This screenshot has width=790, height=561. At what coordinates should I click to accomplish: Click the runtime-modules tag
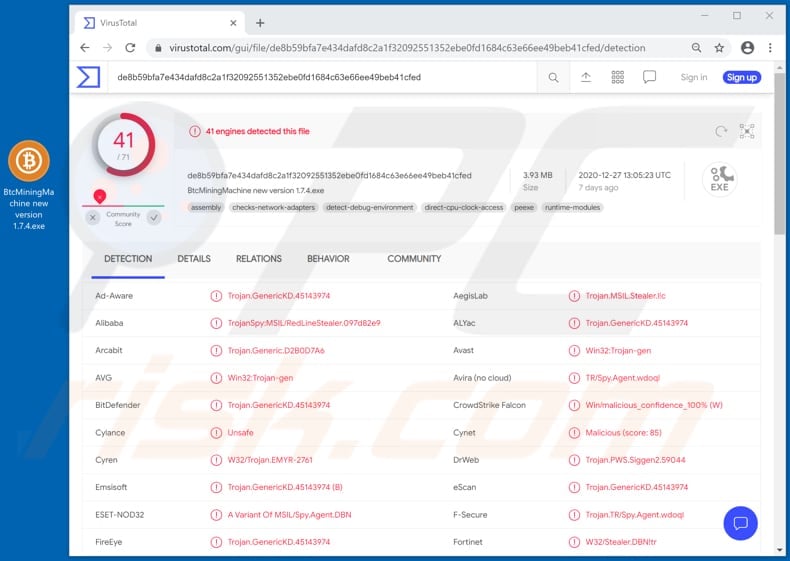pos(572,207)
